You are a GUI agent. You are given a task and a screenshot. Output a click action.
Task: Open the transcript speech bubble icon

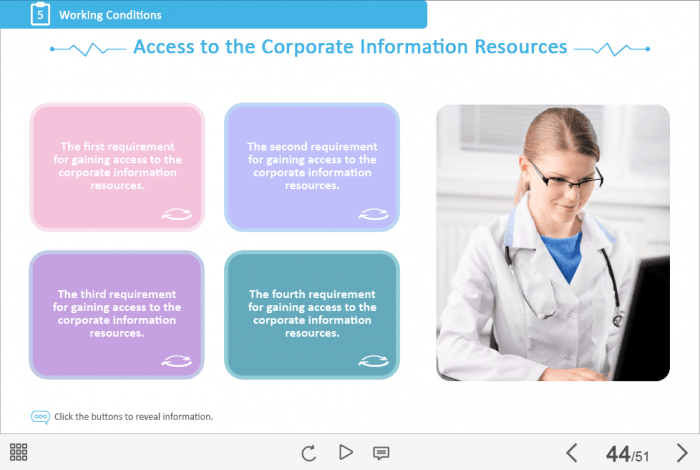pyautogui.click(x=381, y=452)
